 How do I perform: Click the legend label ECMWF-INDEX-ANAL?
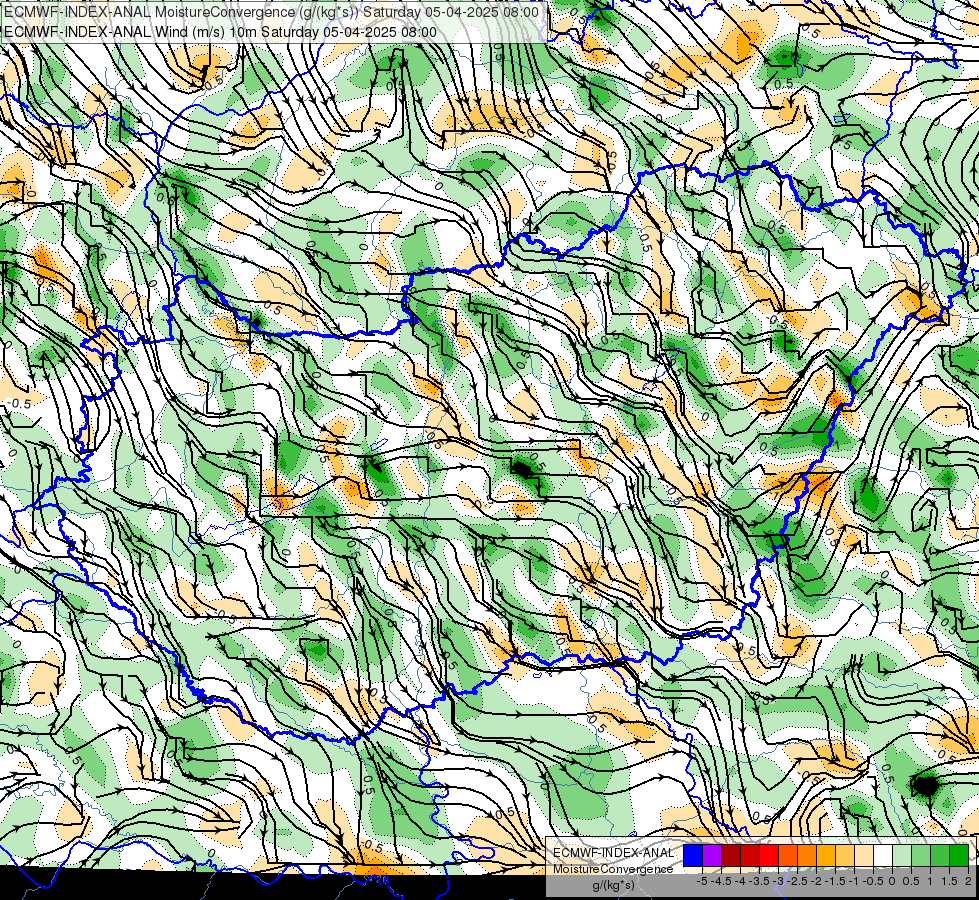[x=614, y=853]
